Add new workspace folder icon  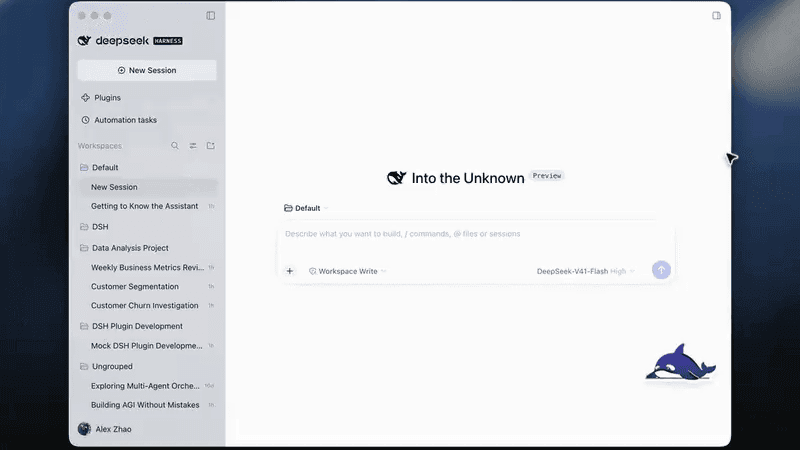click(211, 146)
